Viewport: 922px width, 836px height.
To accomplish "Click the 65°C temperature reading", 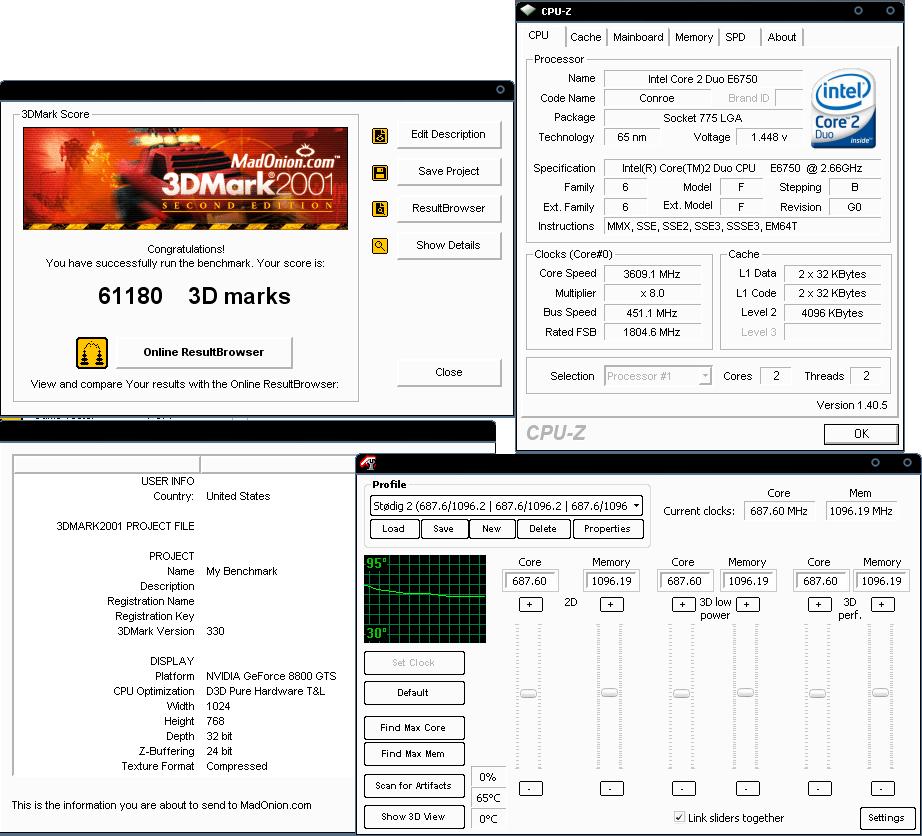I will tap(488, 798).
